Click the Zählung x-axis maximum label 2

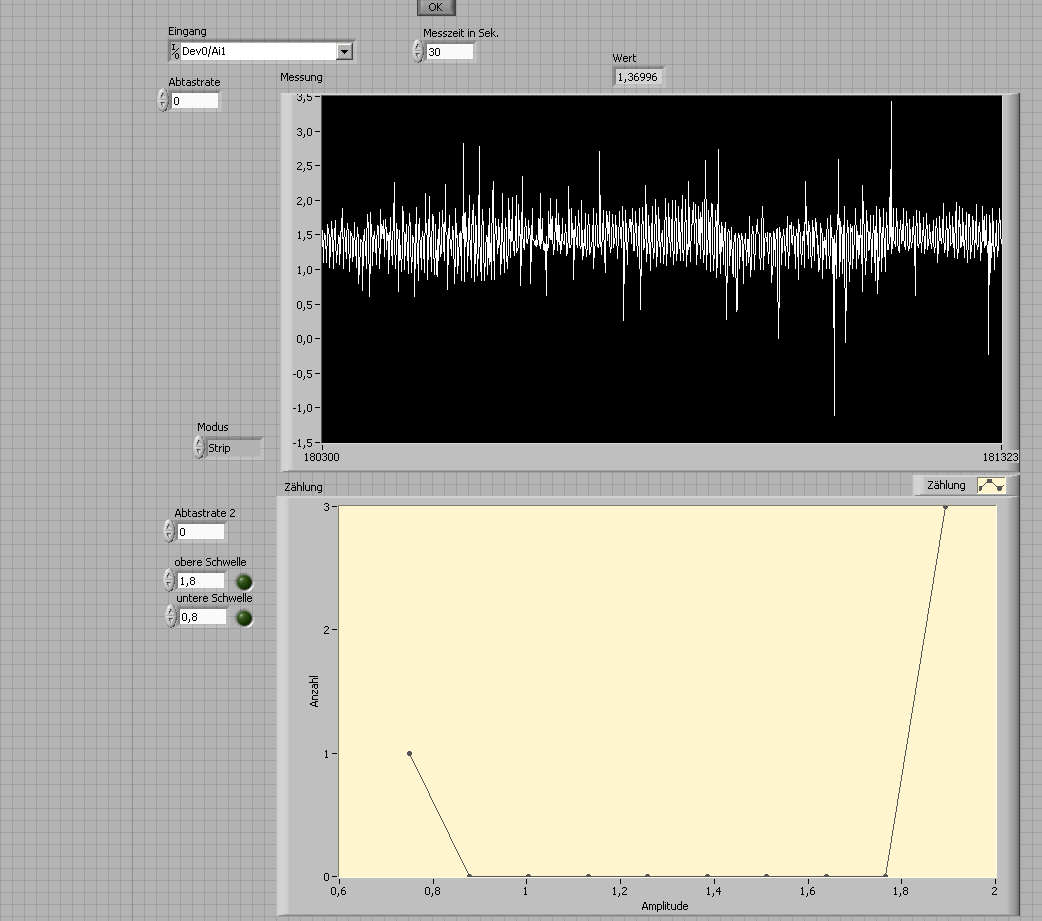pyautogui.click(x=994, y=891)
